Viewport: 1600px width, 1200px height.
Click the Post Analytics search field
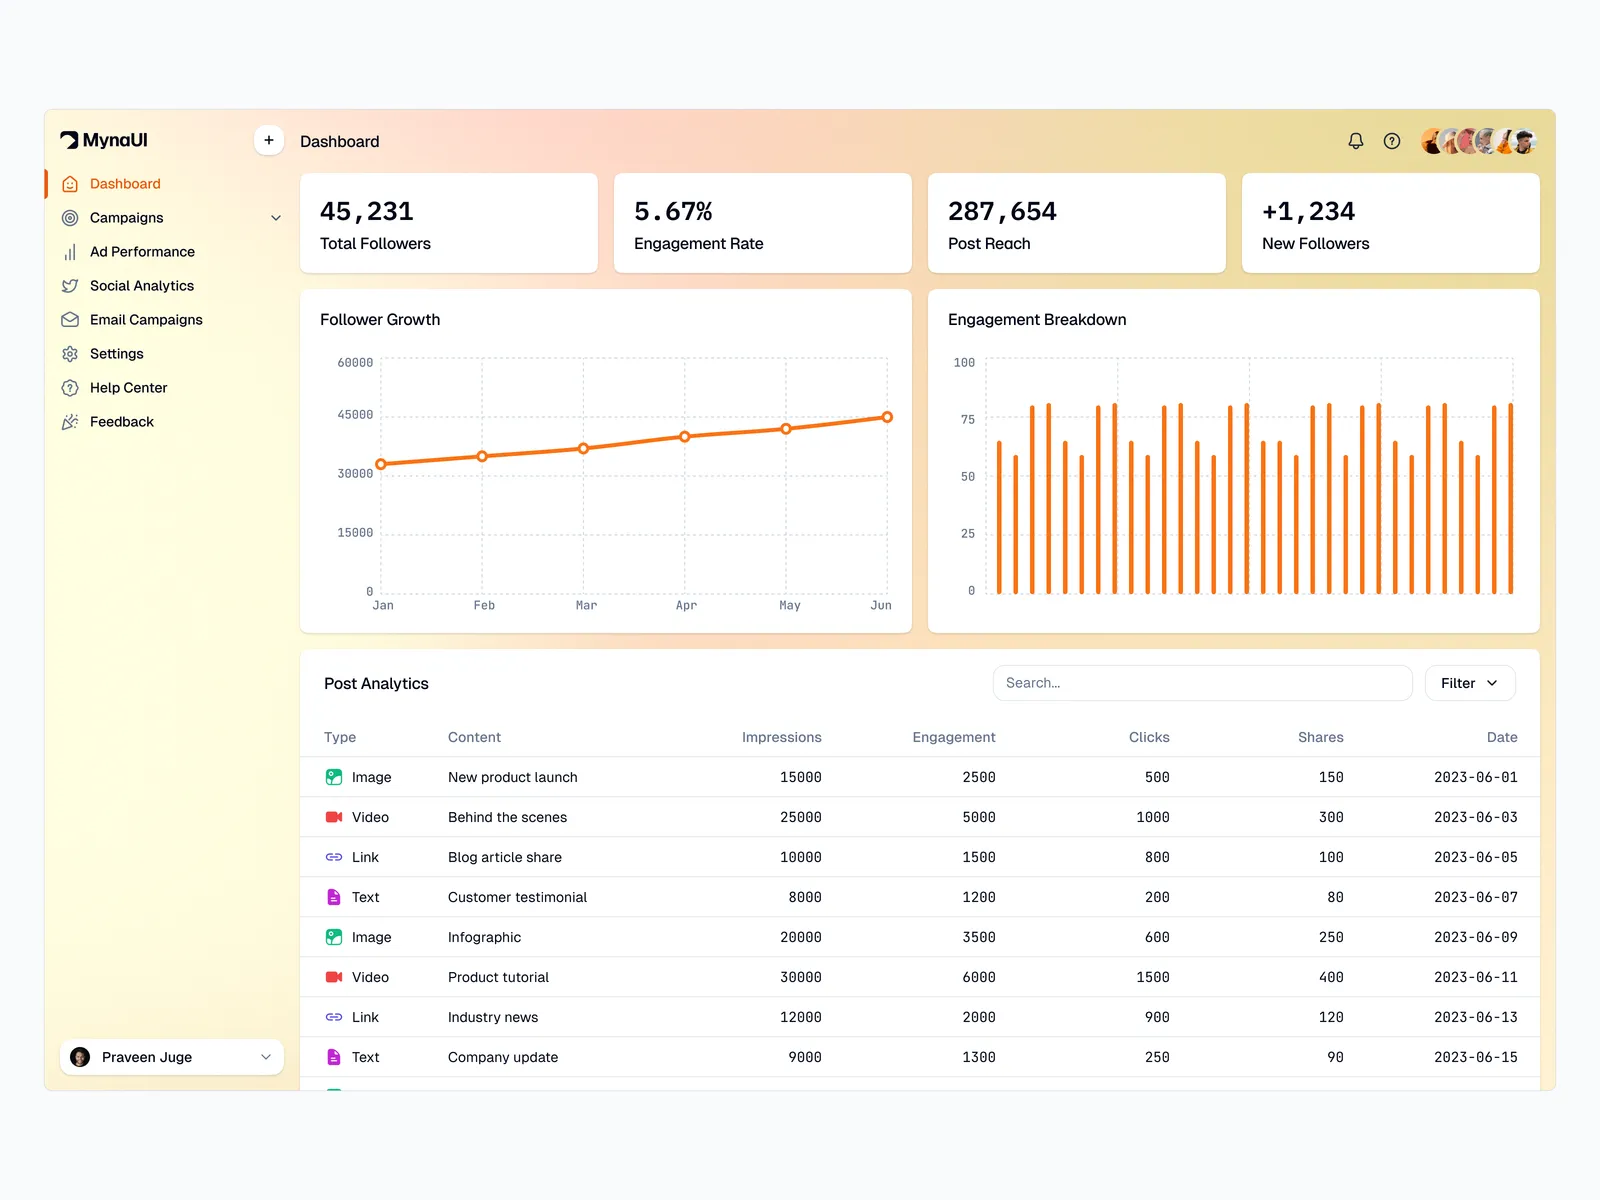[x=1201, y=683]
